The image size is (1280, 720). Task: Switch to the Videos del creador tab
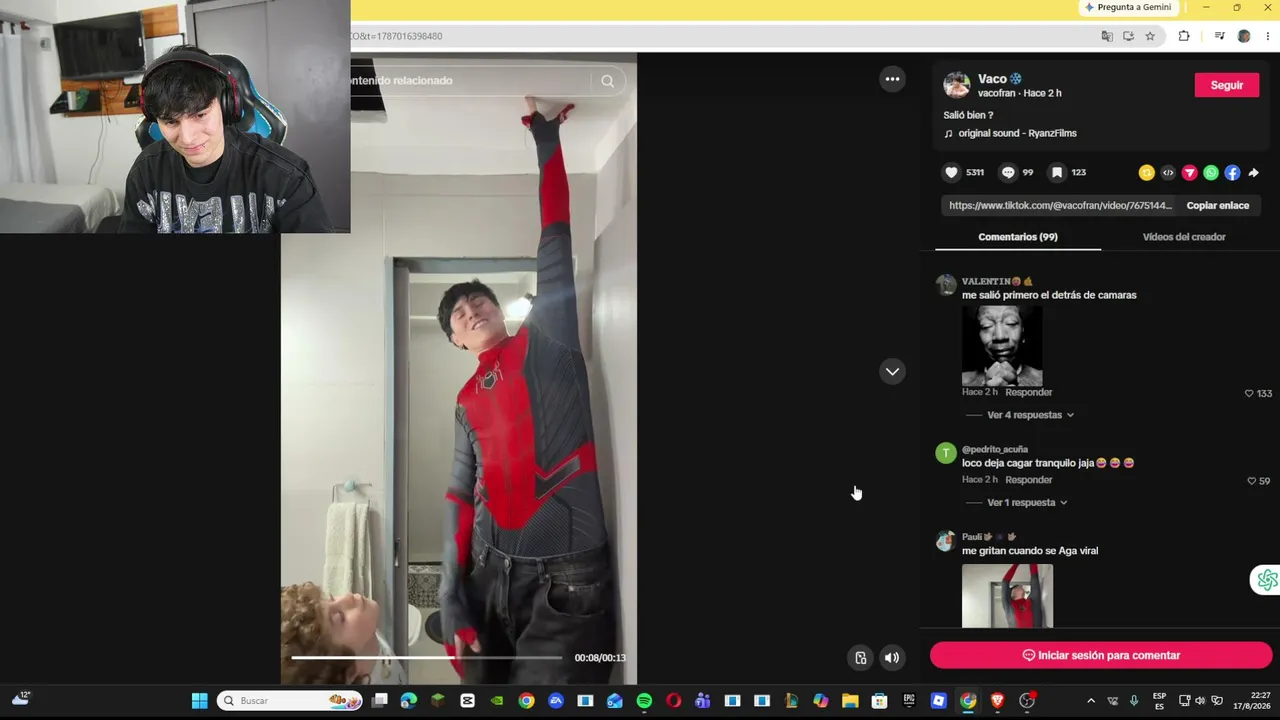[1184, 237]
